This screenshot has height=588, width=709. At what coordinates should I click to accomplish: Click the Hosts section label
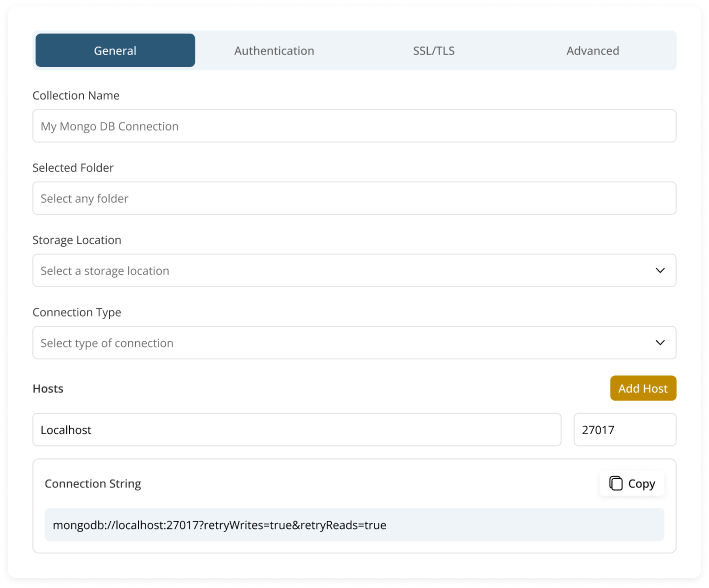(48, 388)
